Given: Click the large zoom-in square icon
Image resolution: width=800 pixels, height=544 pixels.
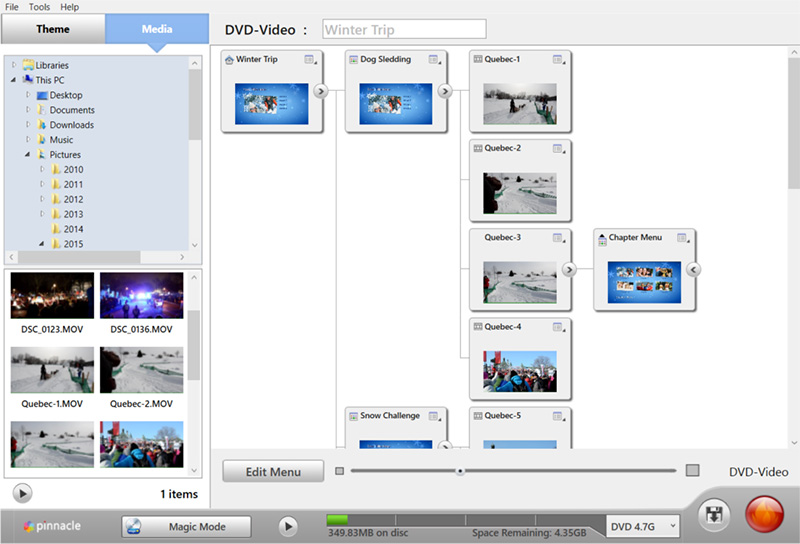Looking at the screenshot, I should [692, 470].
